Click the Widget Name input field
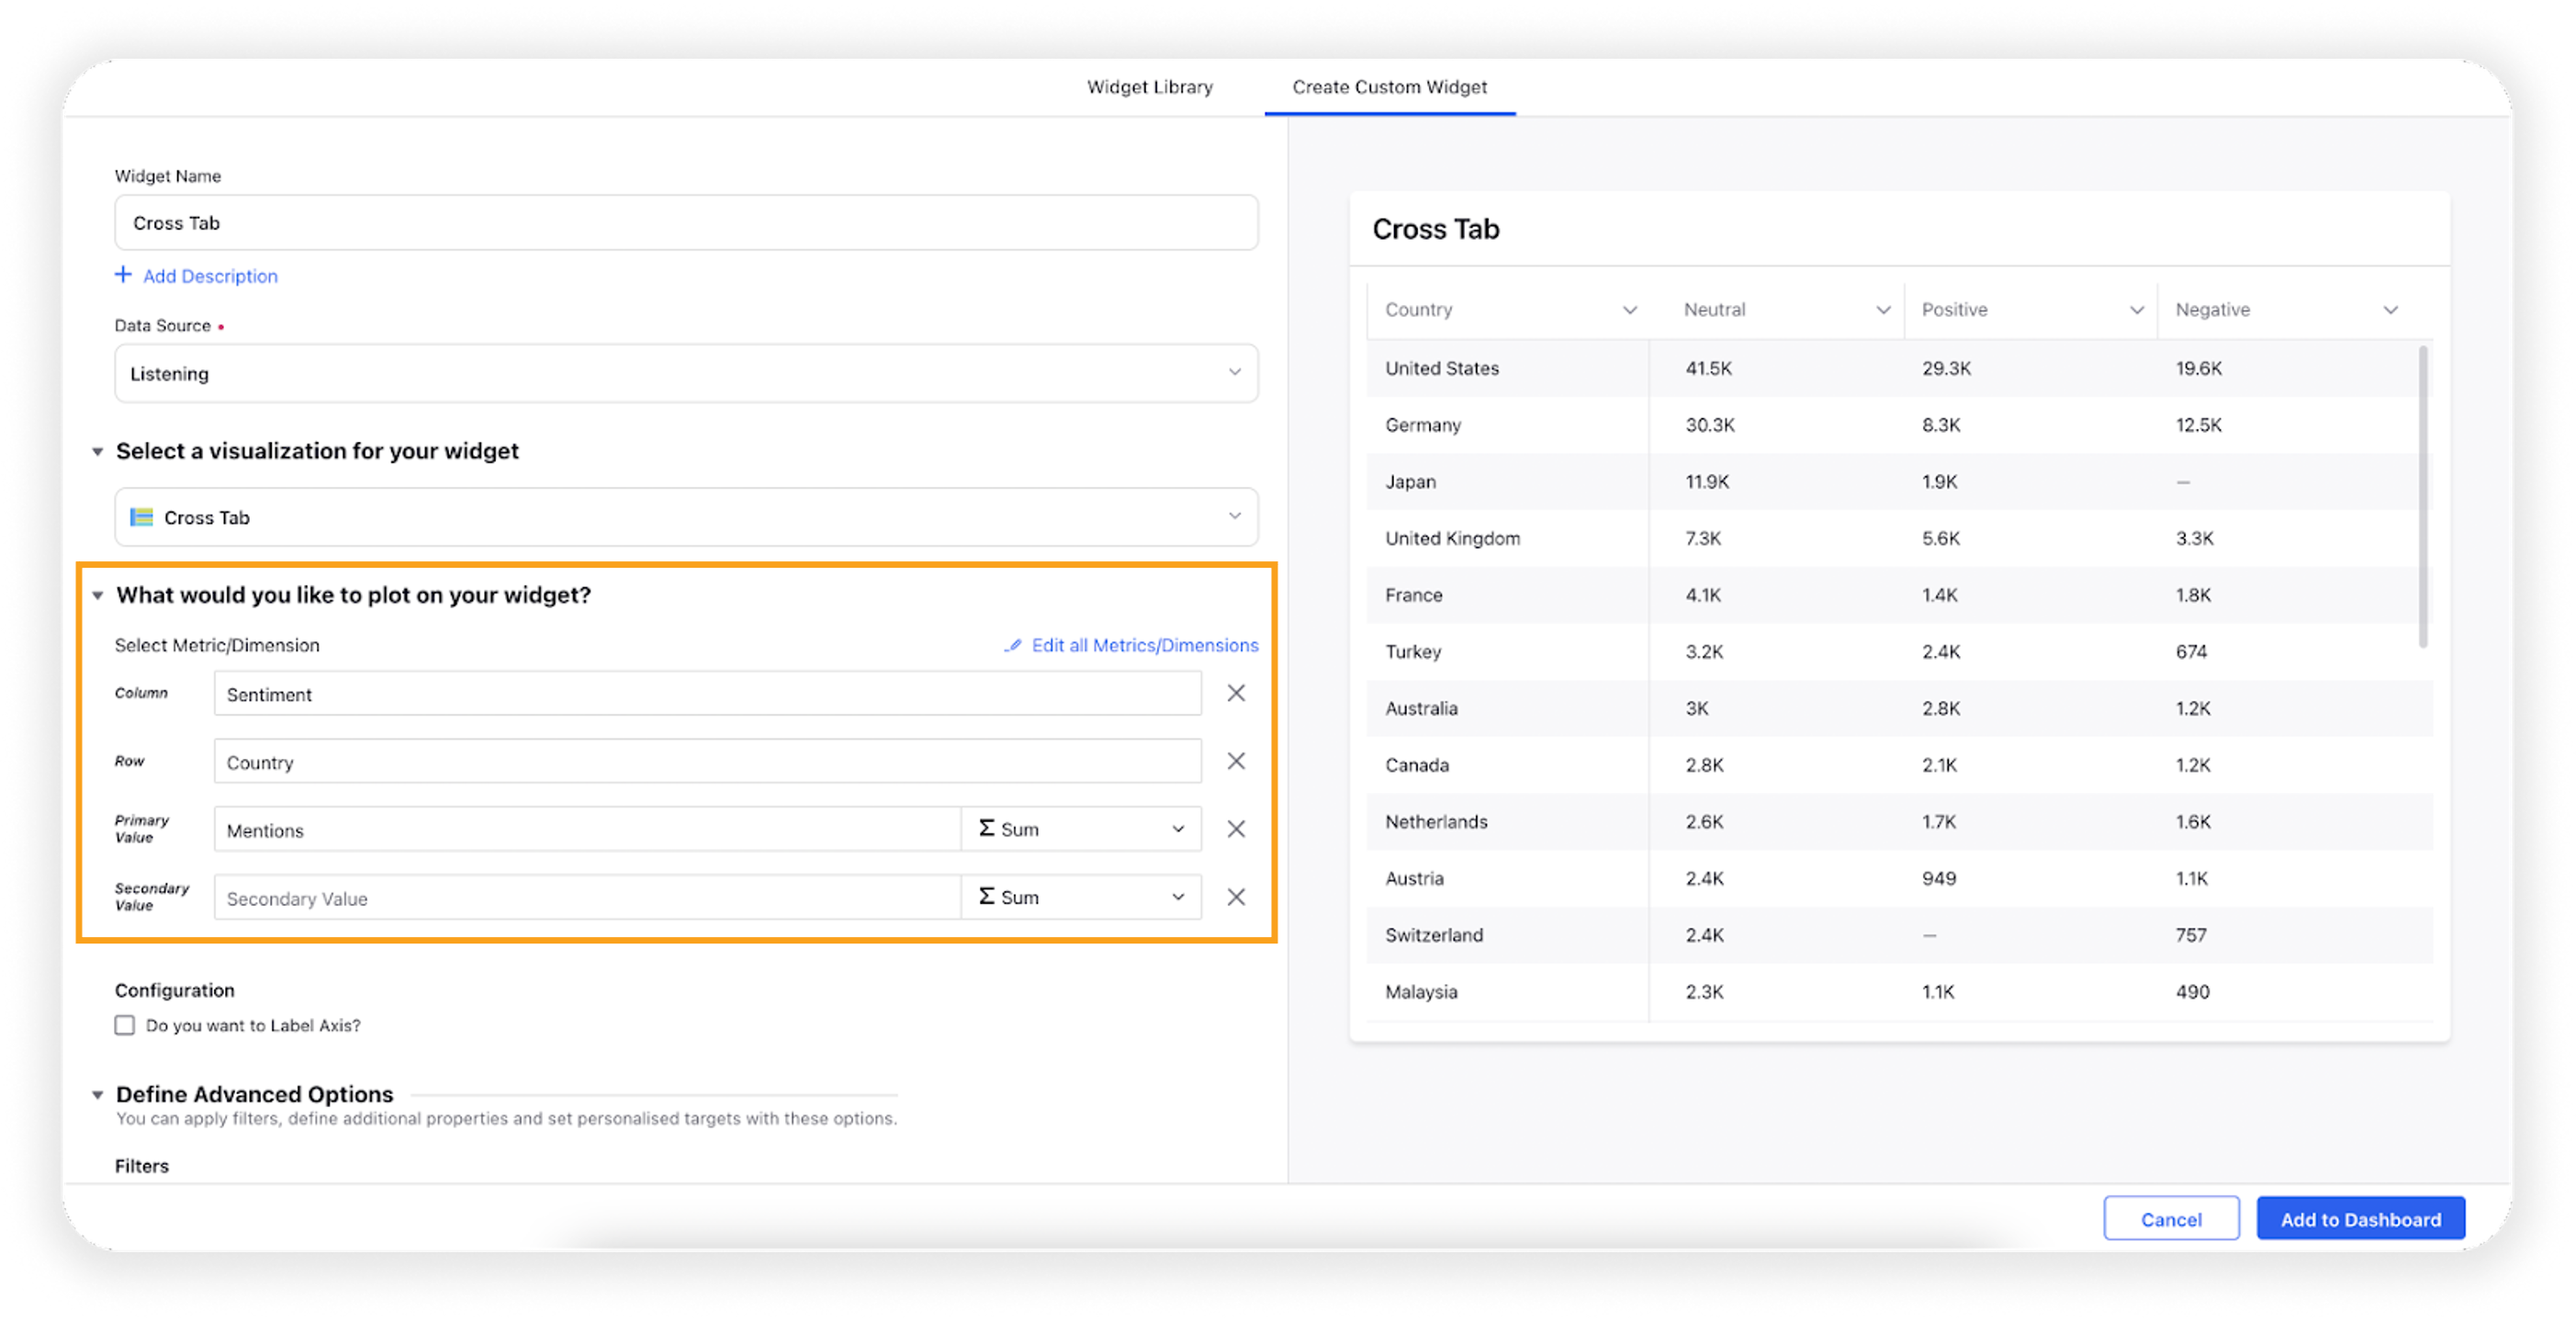This screenshot has width=2576, height=1322. point(686,223)
